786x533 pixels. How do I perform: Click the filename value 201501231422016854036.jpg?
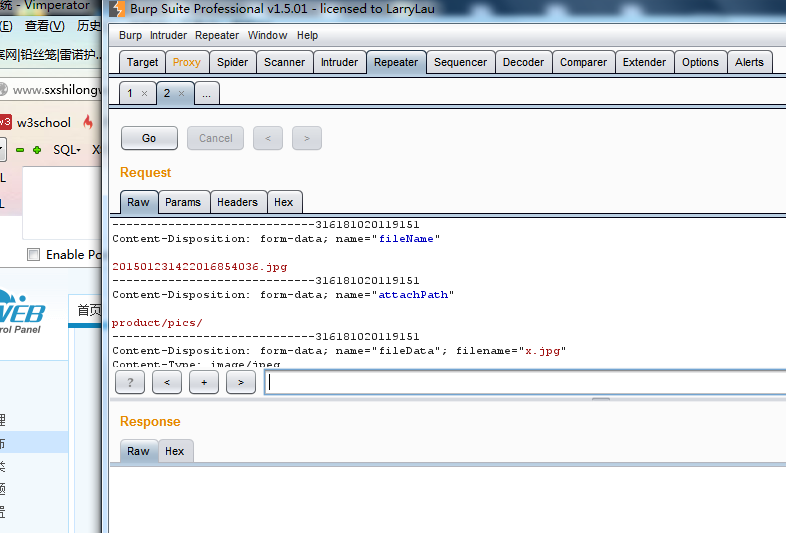(x=200, y=267)
